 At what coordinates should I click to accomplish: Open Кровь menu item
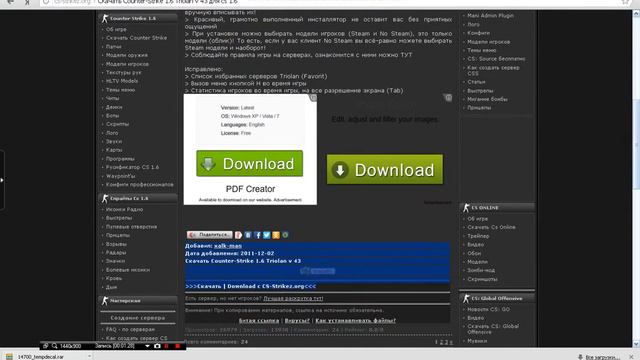113,278
